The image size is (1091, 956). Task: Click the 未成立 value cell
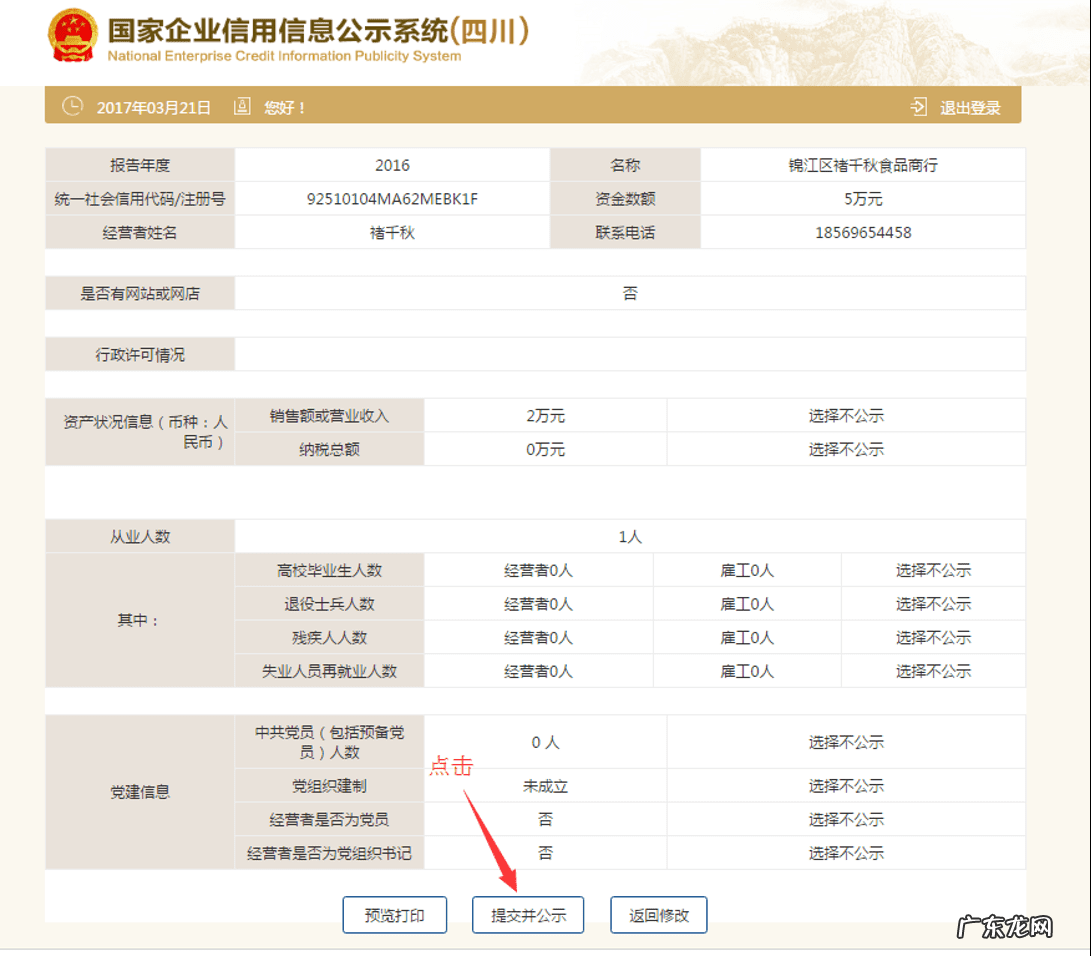545,786
